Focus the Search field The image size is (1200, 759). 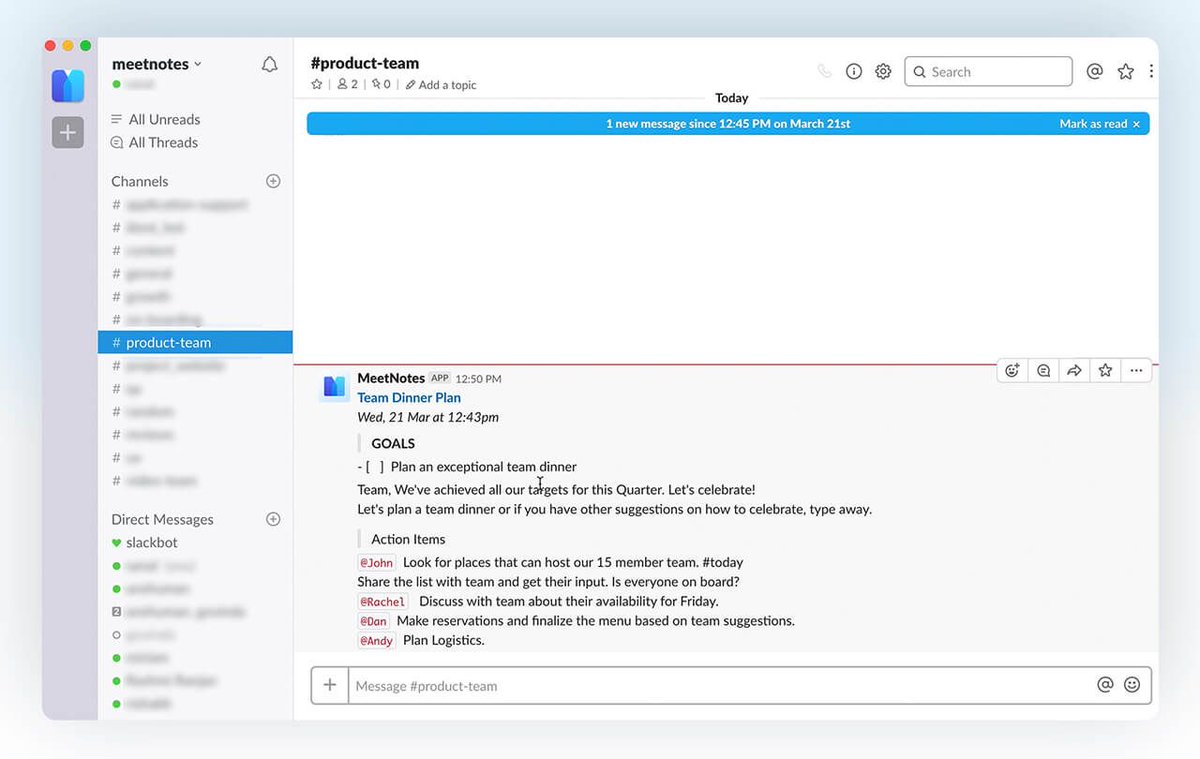988,72
